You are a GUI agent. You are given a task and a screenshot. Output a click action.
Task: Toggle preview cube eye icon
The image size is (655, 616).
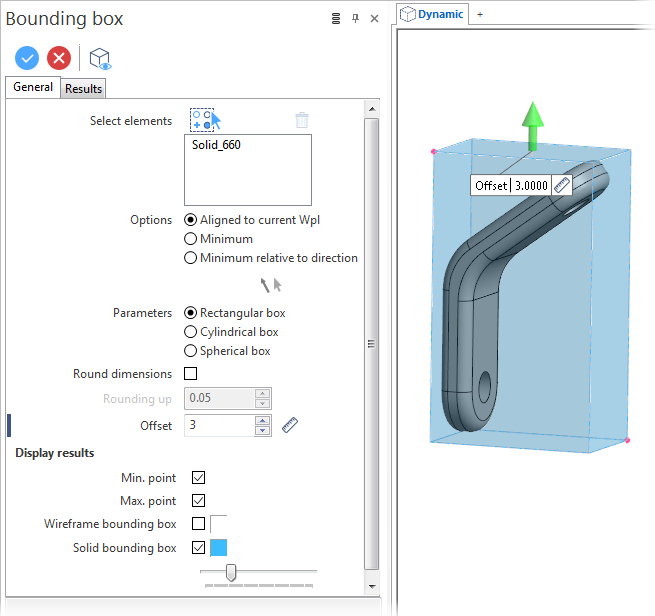[100, 58]
